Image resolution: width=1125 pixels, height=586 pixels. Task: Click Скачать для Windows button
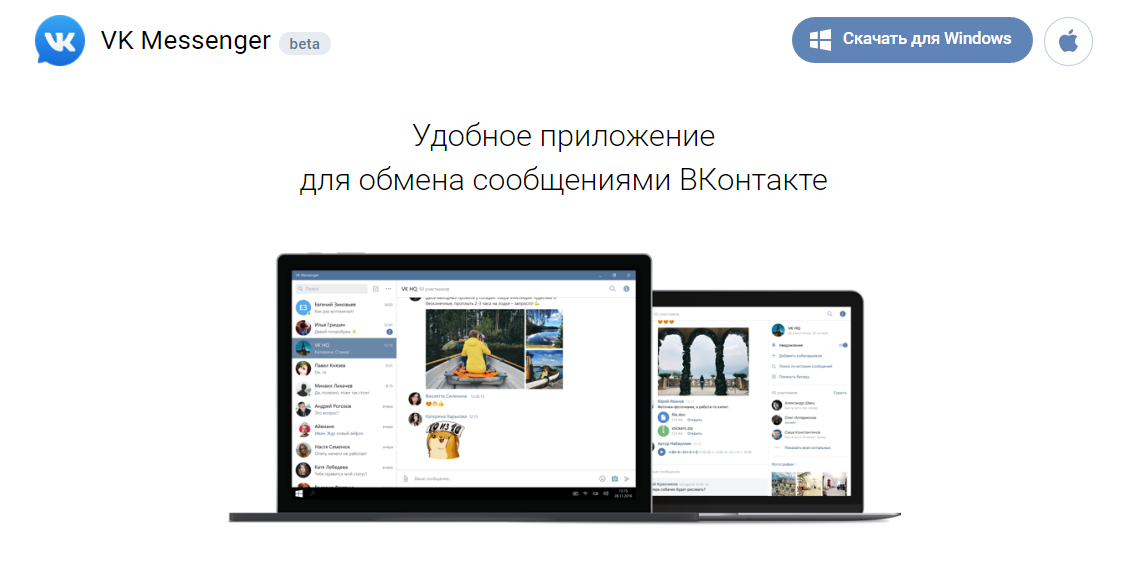pyautogui.click(x=912, y=40)
